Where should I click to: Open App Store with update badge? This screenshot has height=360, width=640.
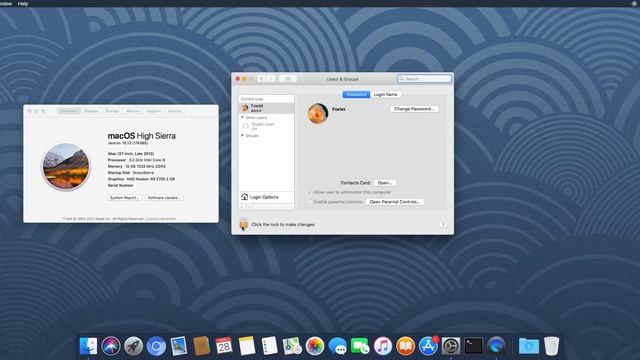click(428, 346)
